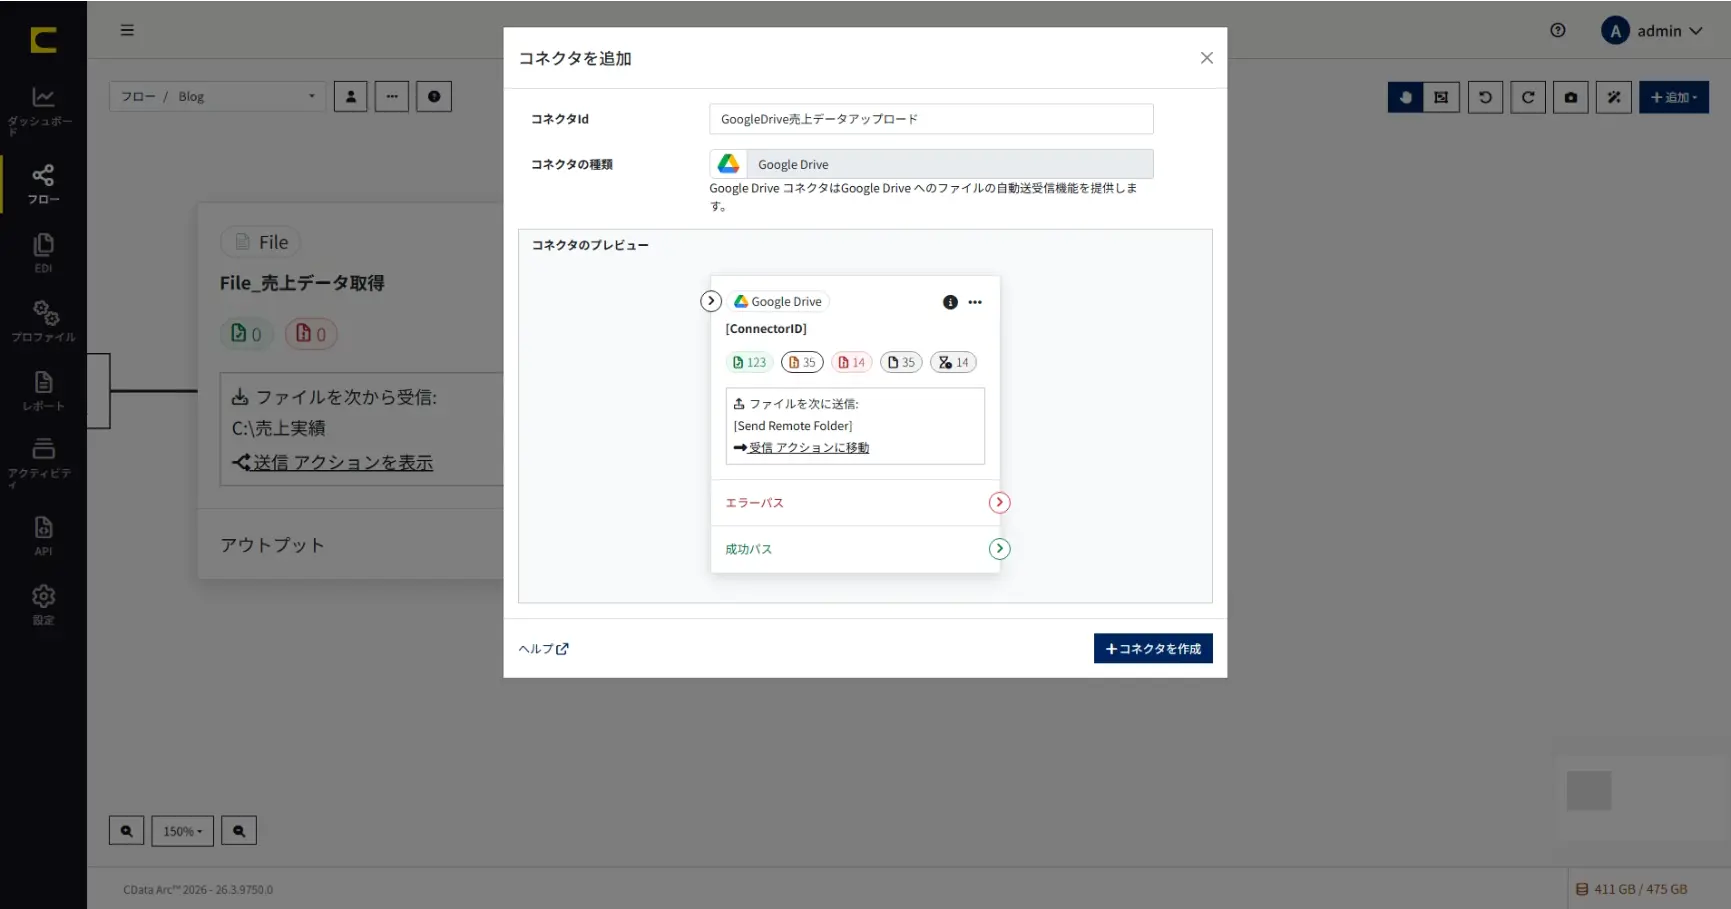Click the preview card info icon
Screen dimensions: 1731x909
point(950,302)
